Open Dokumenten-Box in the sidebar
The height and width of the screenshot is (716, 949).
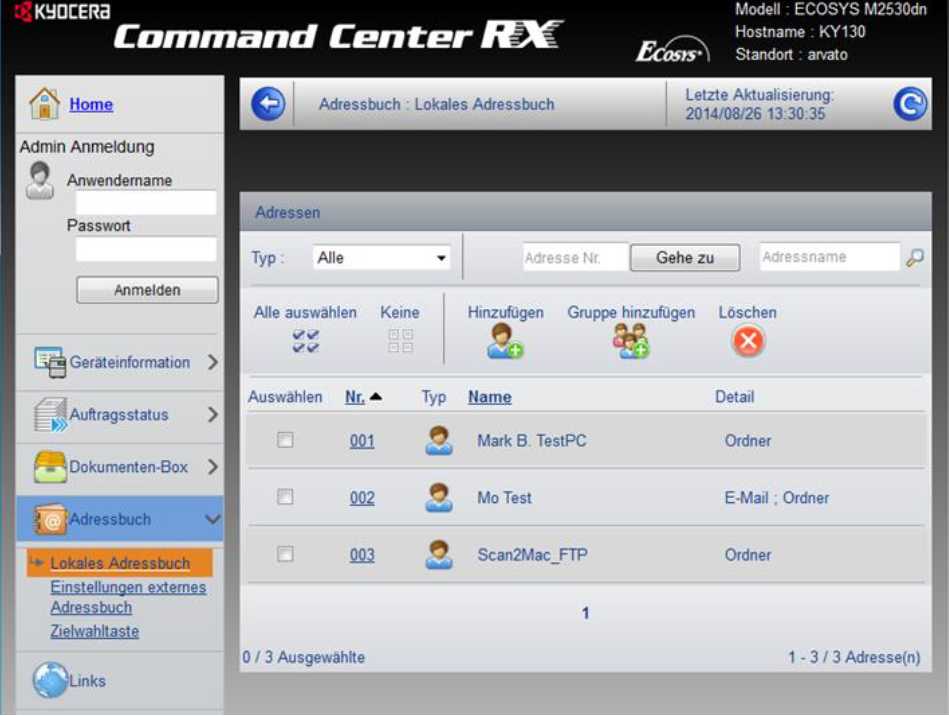point(126,467)
